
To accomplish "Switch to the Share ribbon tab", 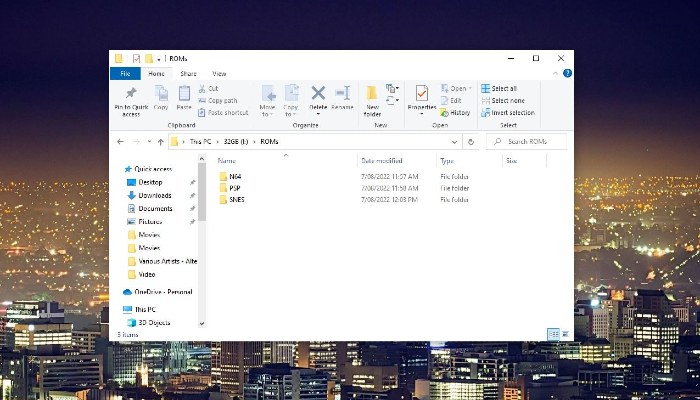I will point(188,74).
